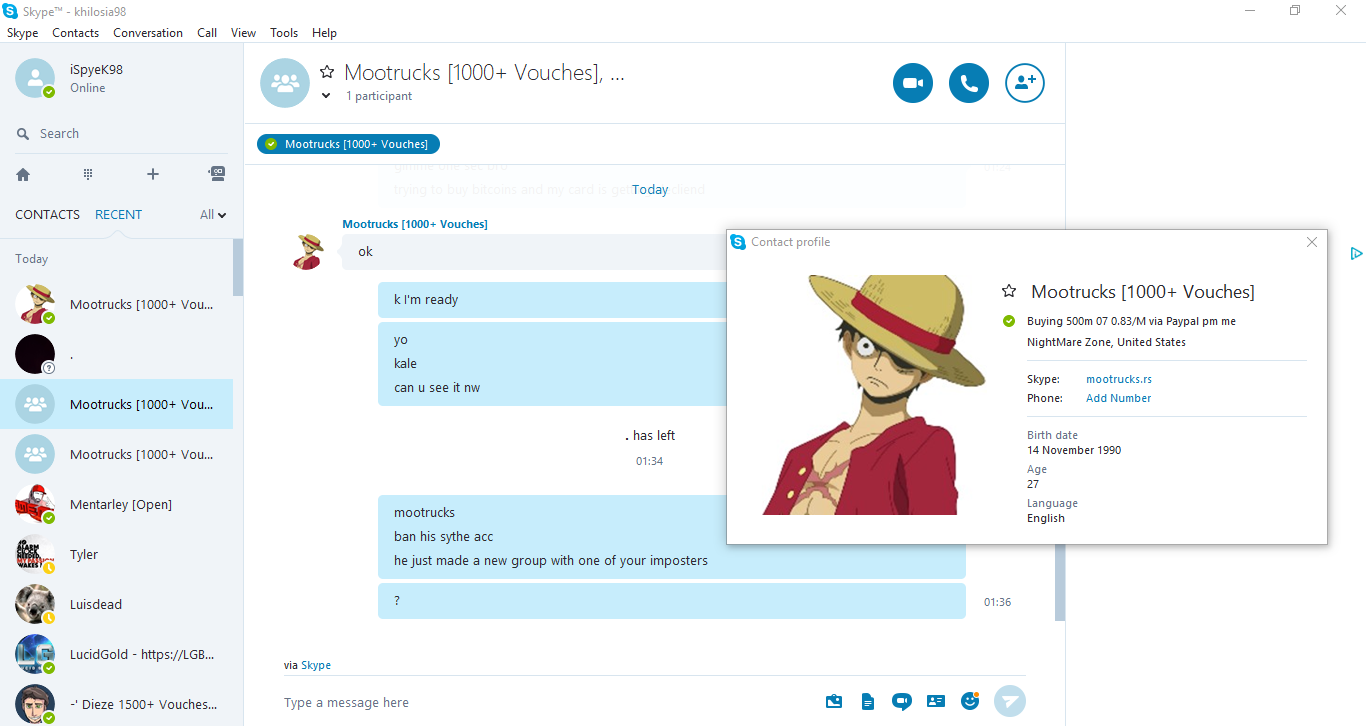Open the View menu
Image resolution: width=1366 pixels, height=726 pixels.
[x=244, y=33]
